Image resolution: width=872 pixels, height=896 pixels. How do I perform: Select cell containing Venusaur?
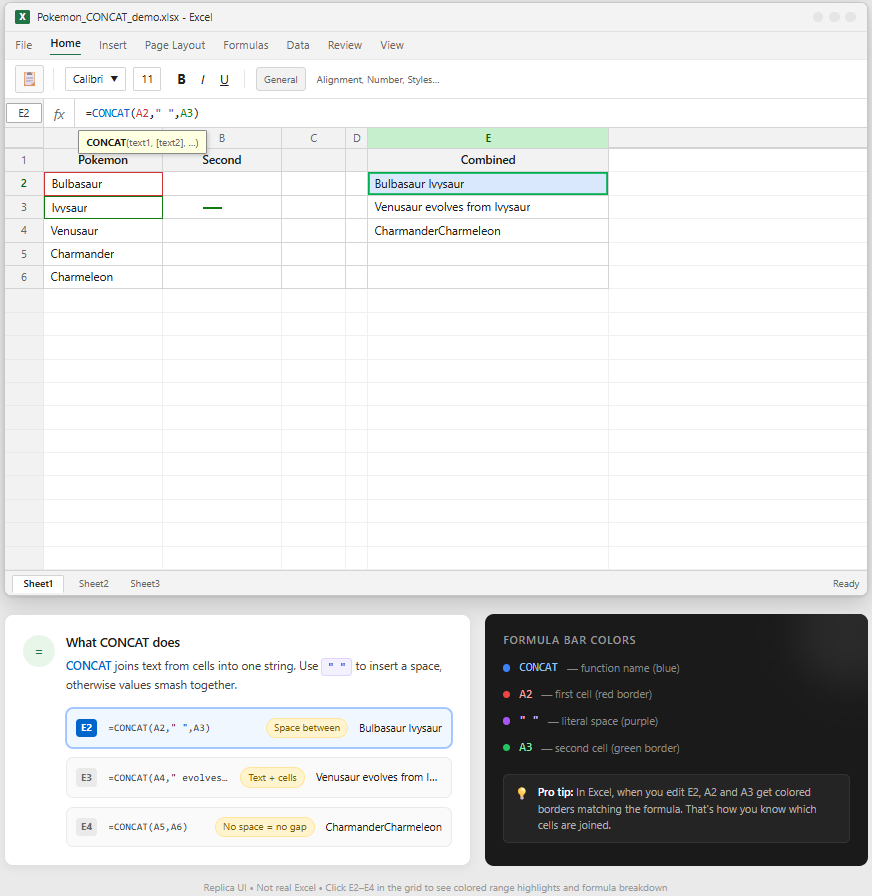pyautogui.click(x=103, y=231)
